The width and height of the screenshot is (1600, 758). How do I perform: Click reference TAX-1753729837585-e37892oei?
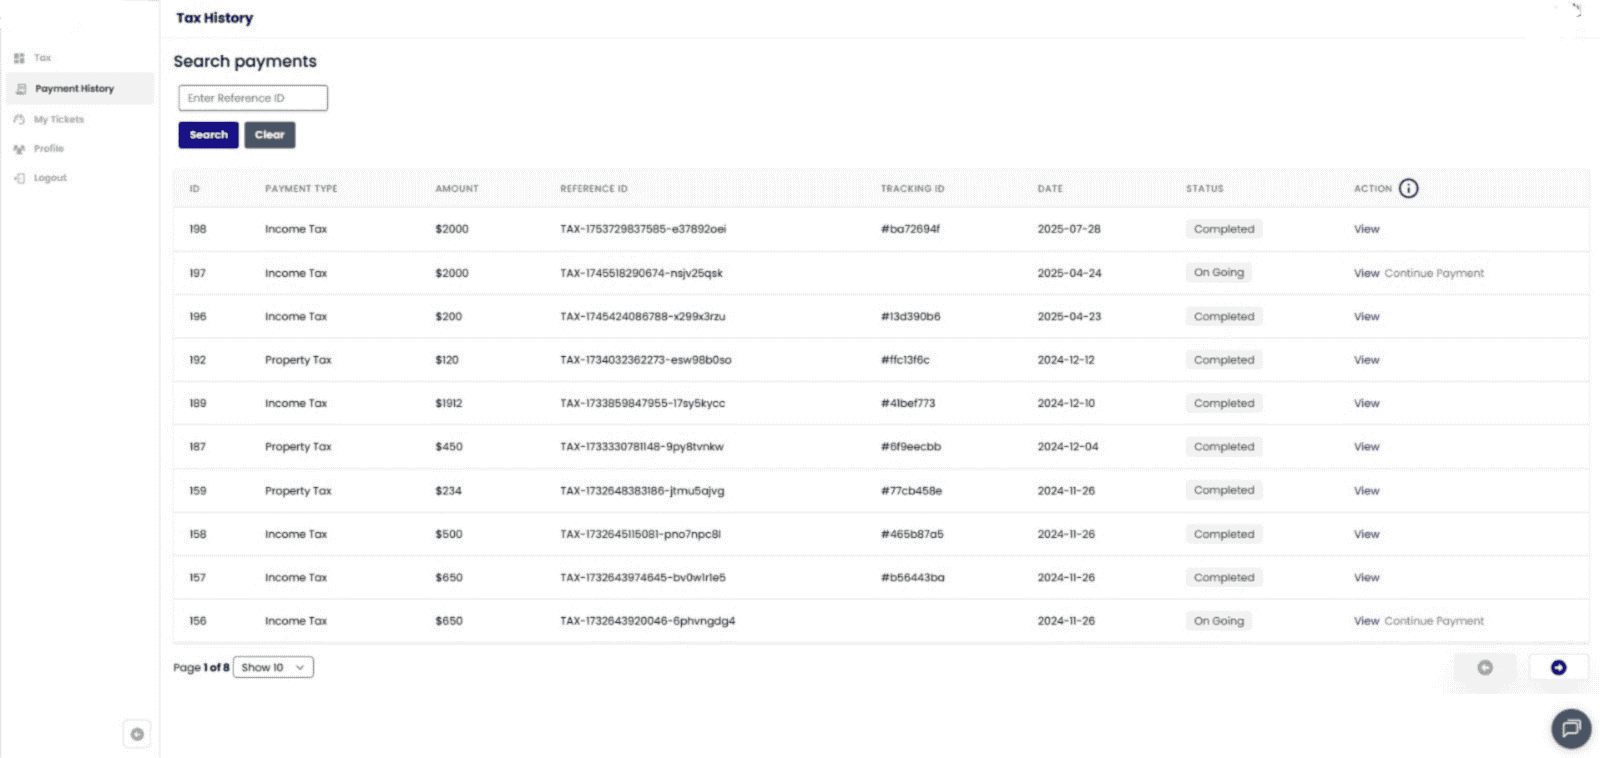coord(643,229)
